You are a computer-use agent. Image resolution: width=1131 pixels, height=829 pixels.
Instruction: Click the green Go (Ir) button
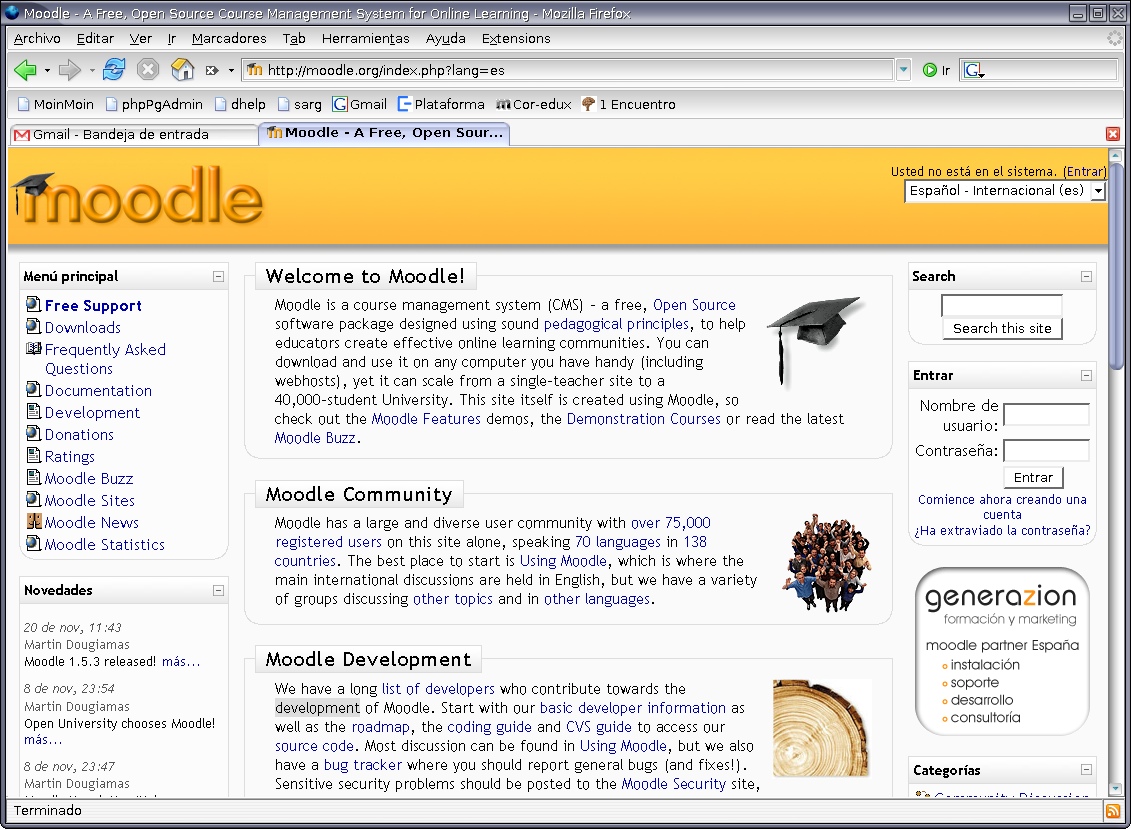(x=936, y=70)
